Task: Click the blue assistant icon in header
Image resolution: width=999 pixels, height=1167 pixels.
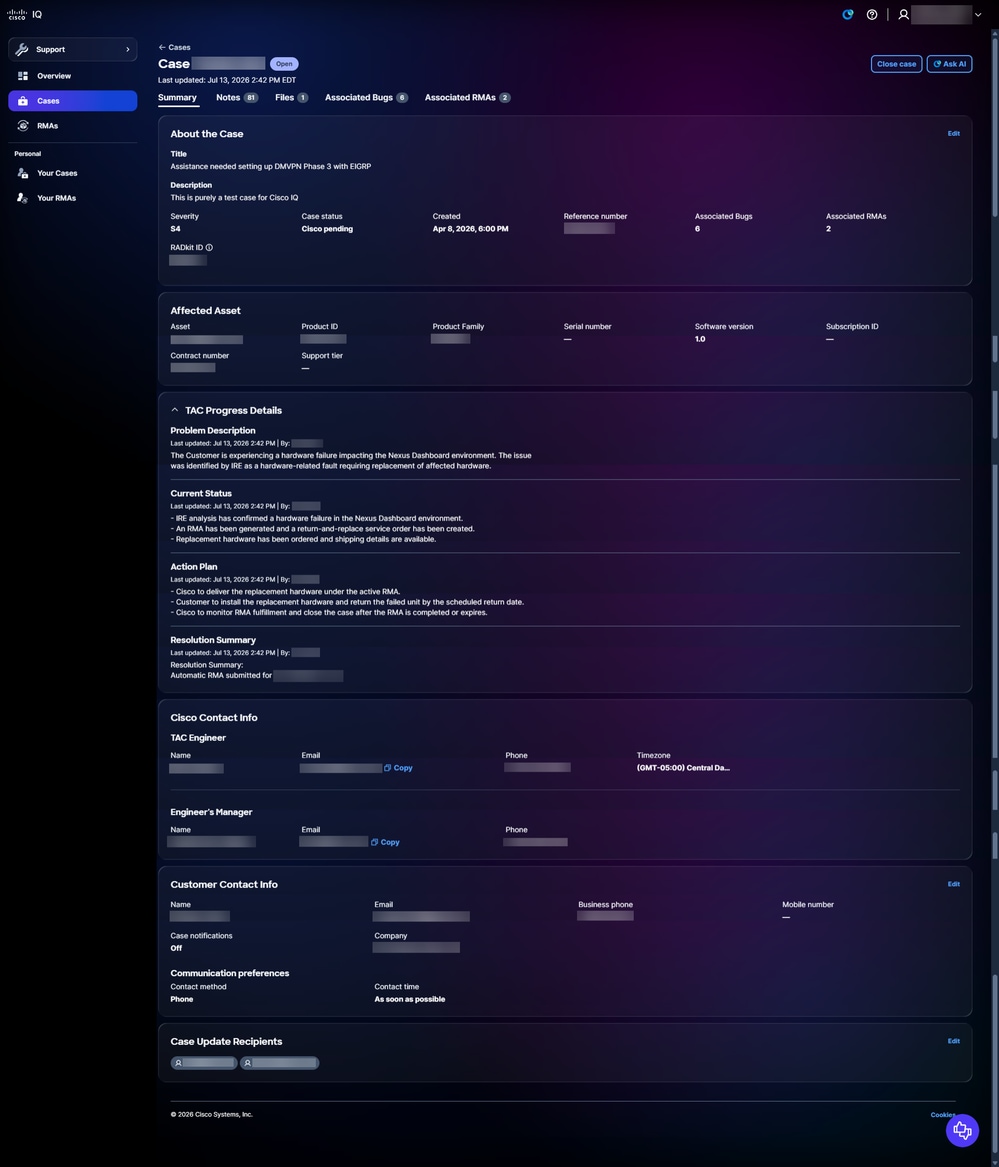Action: point(847,14)
